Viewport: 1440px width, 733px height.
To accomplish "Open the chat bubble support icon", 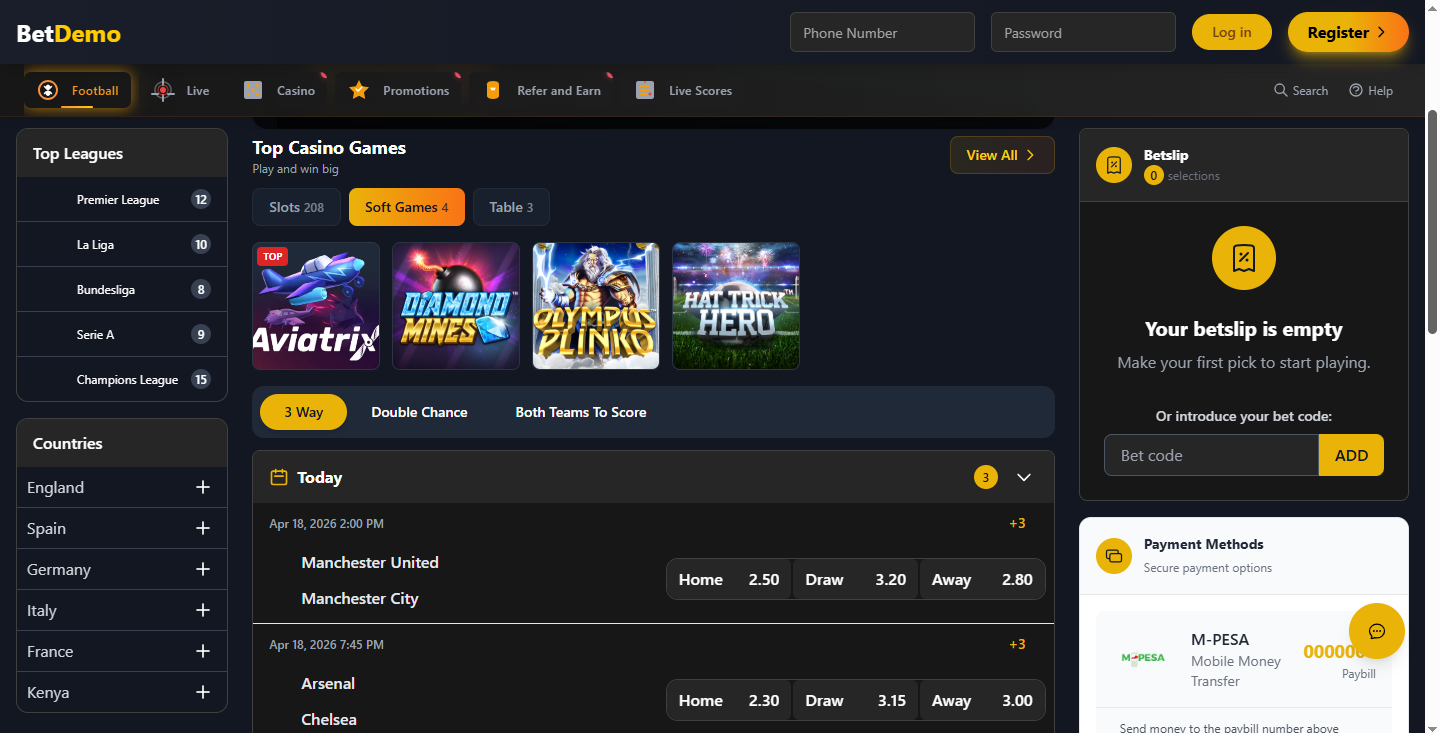I will click(1377, 631).
